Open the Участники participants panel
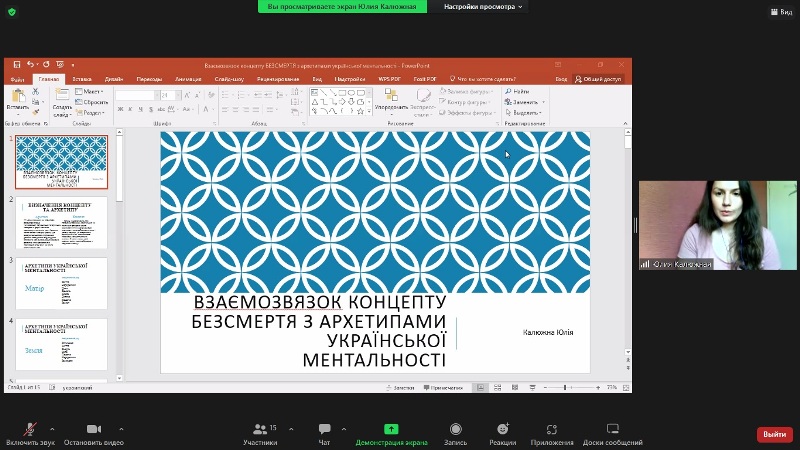Image resolution: width=800 pixels, height=450 pixels. (260, 428)
